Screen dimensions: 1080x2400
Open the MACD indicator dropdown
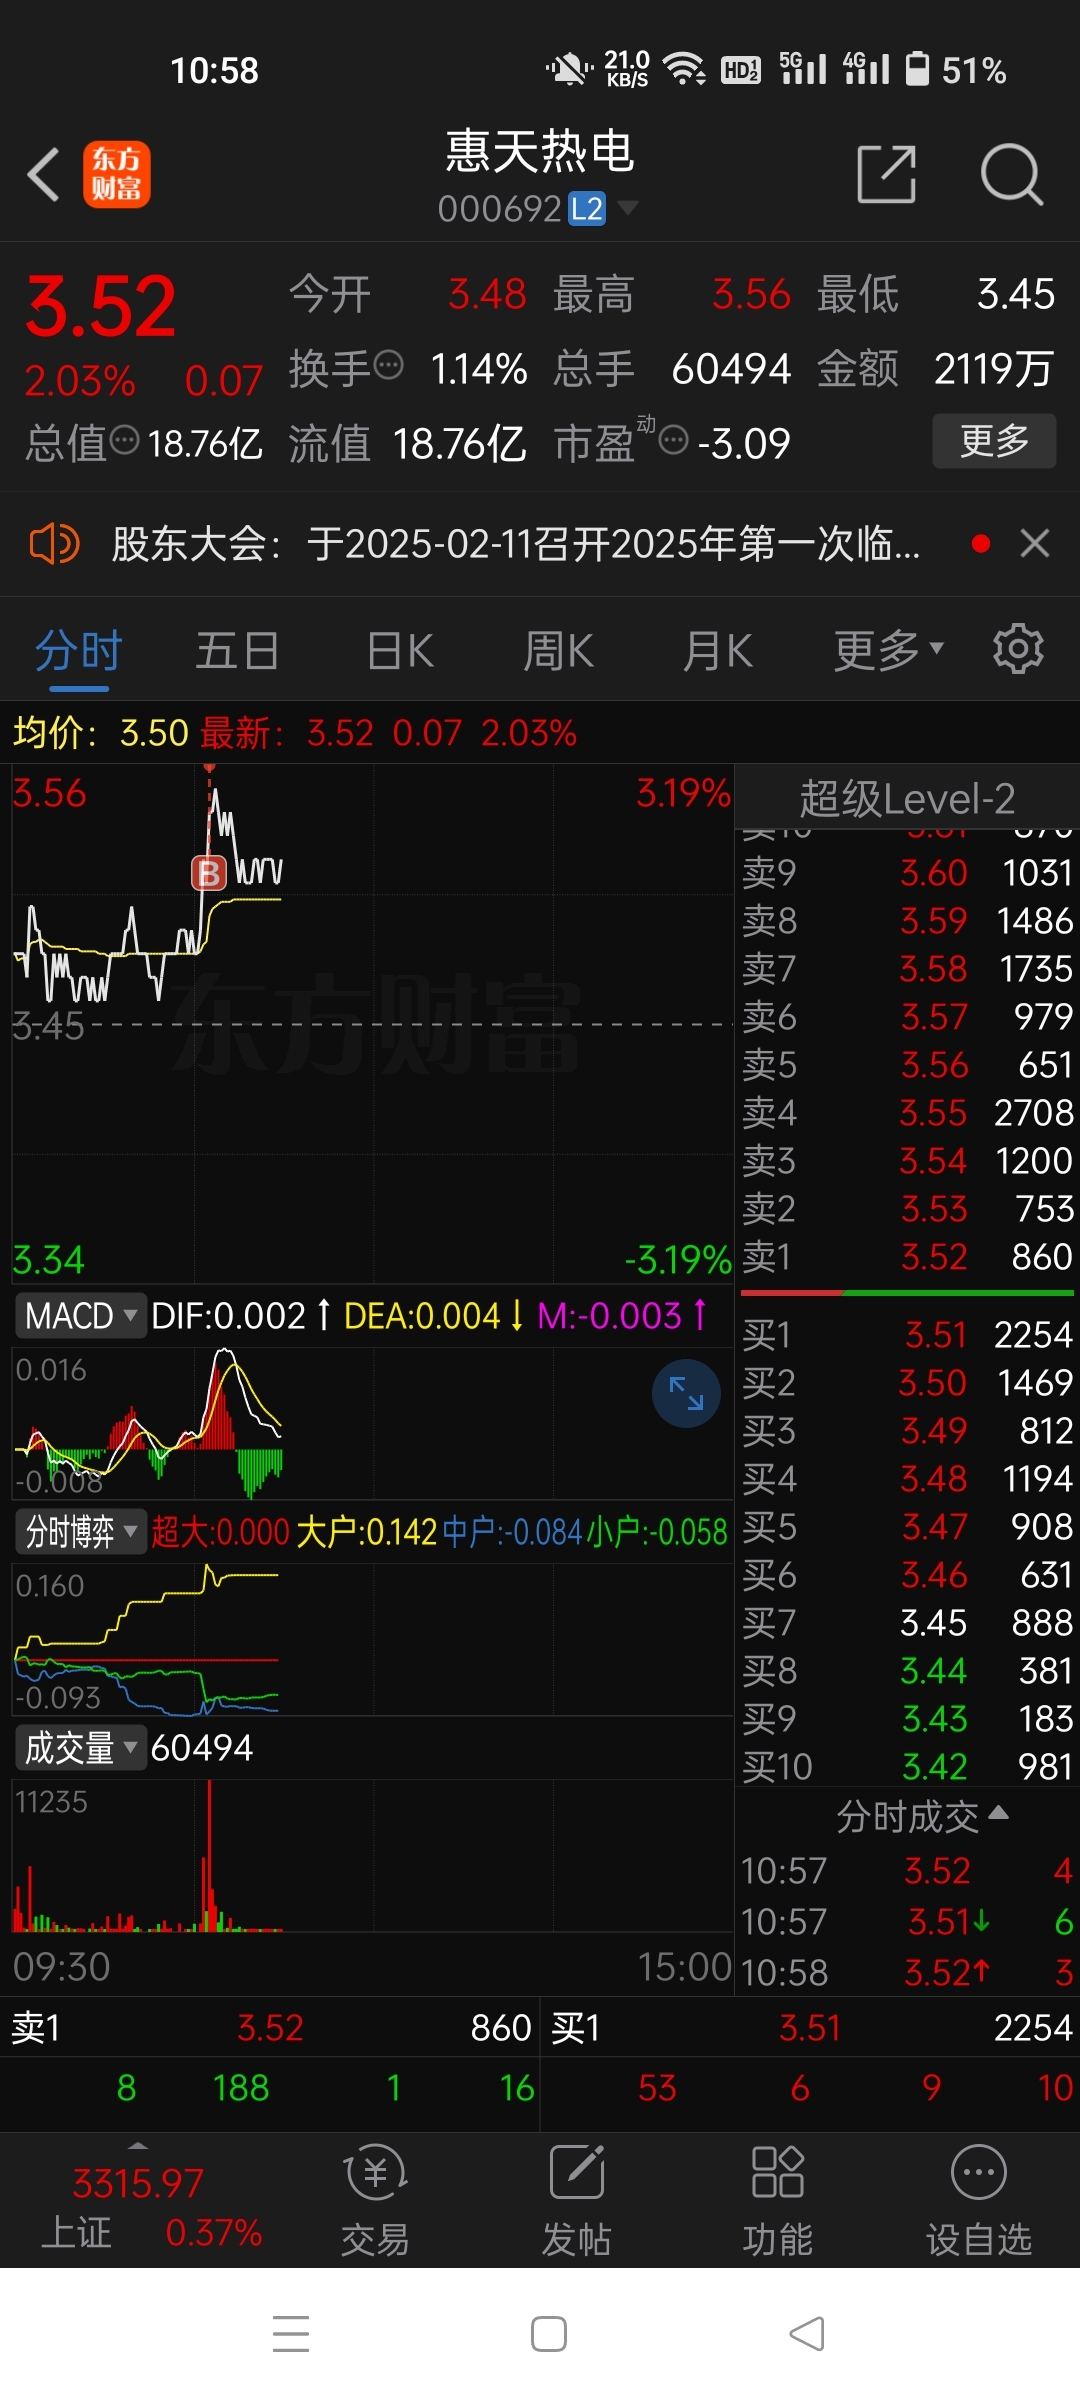[x=80, y=1315]
